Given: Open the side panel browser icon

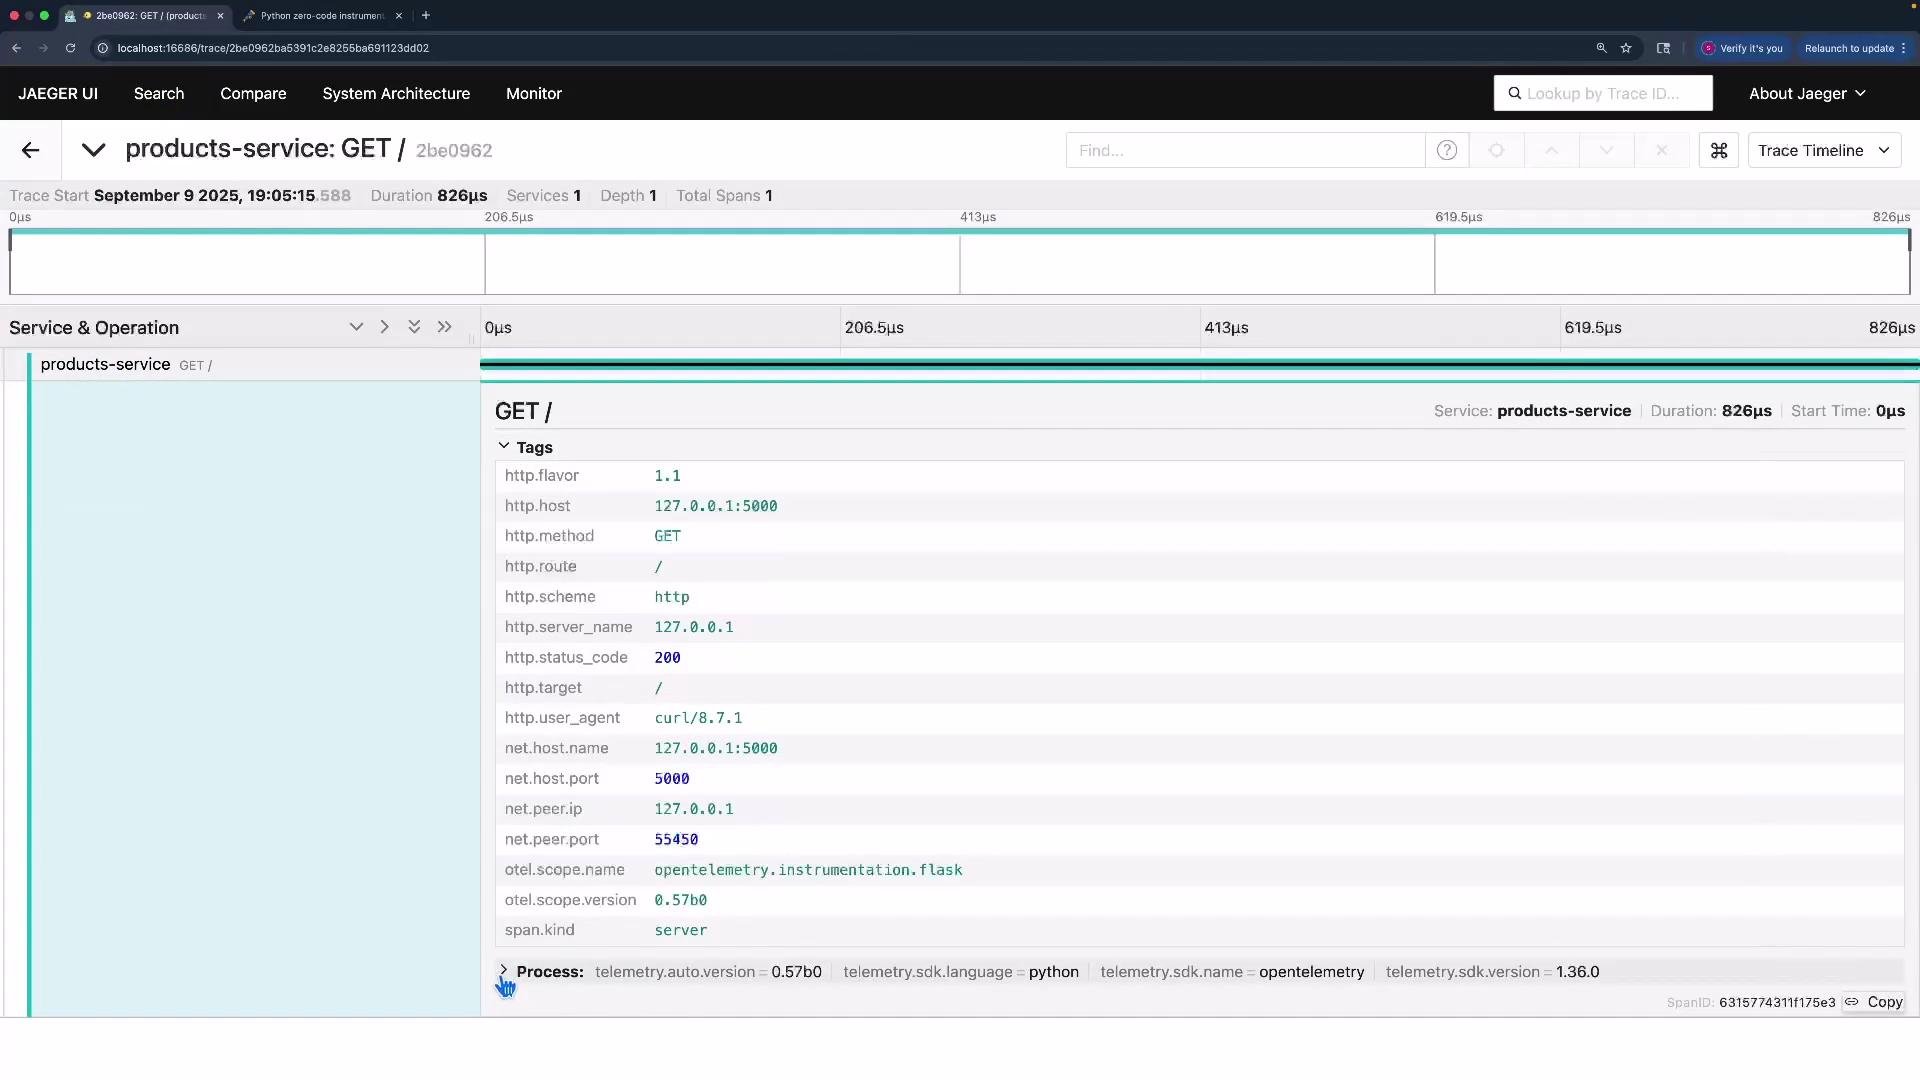Looking at the screenshot, I should point(1663,48).
